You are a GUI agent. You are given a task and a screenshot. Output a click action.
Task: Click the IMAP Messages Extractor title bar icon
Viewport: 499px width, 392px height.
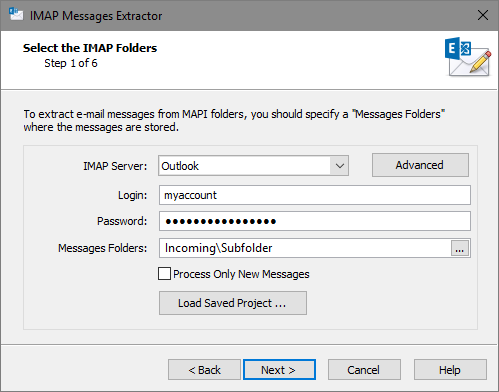(16, 15)
